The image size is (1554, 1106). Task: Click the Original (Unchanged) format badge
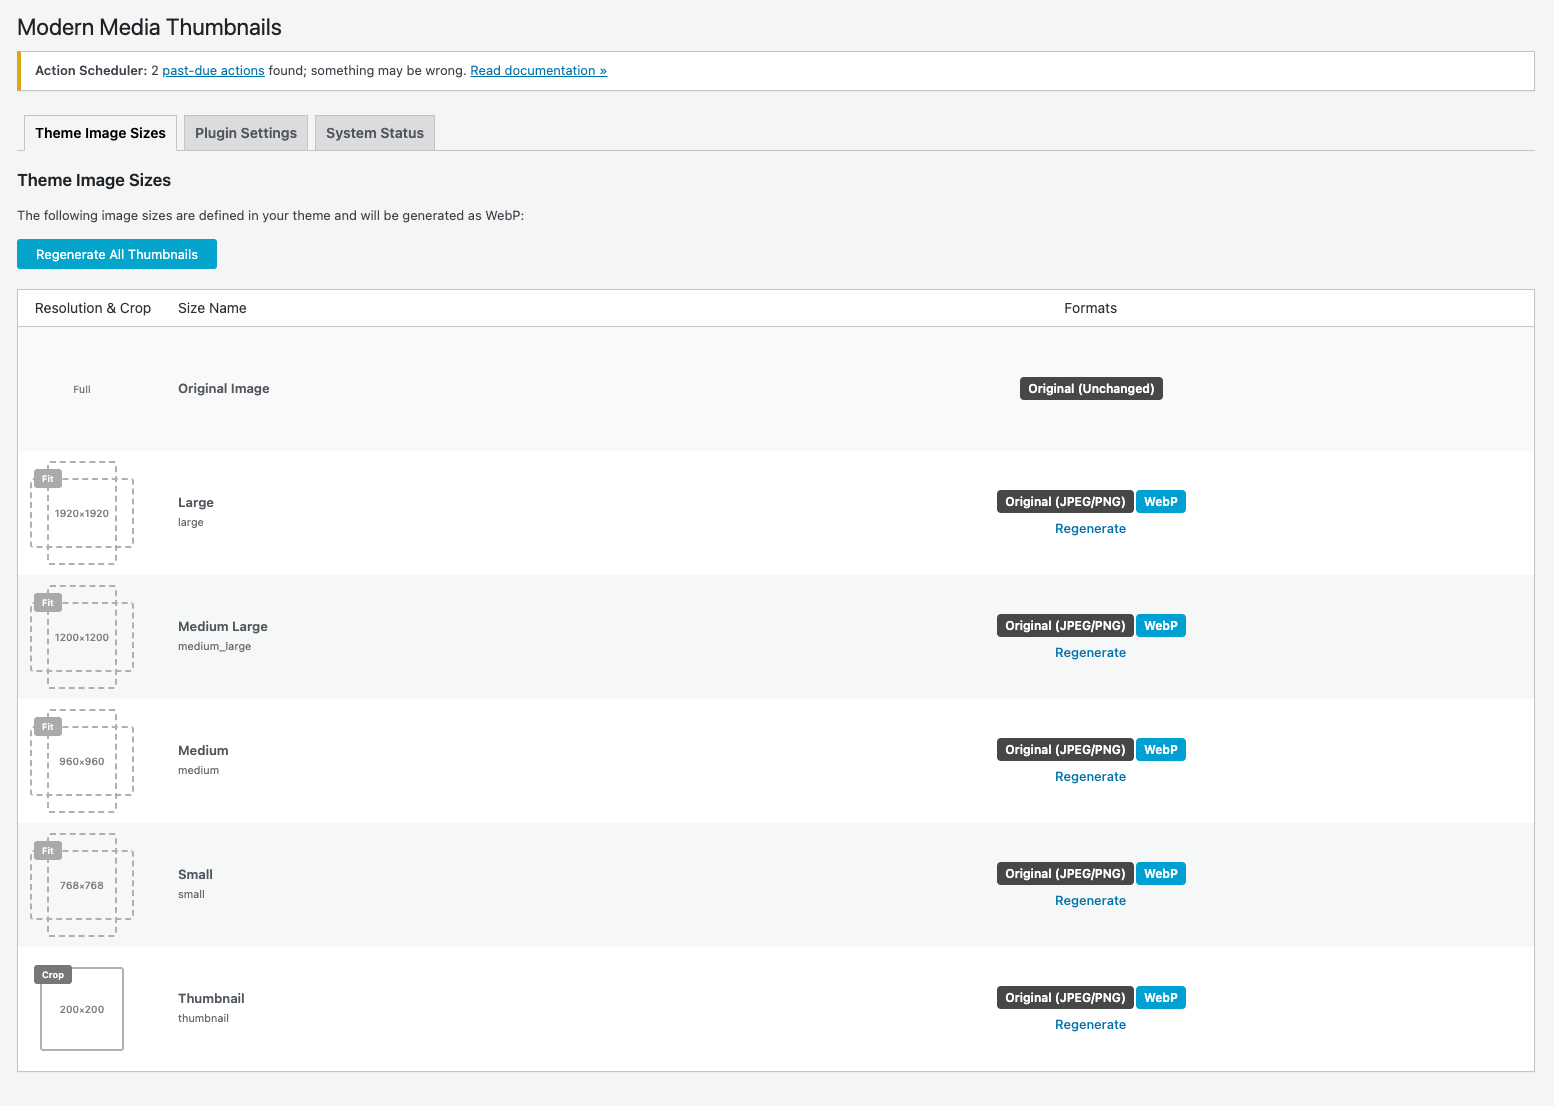[x=1091, y=389]
